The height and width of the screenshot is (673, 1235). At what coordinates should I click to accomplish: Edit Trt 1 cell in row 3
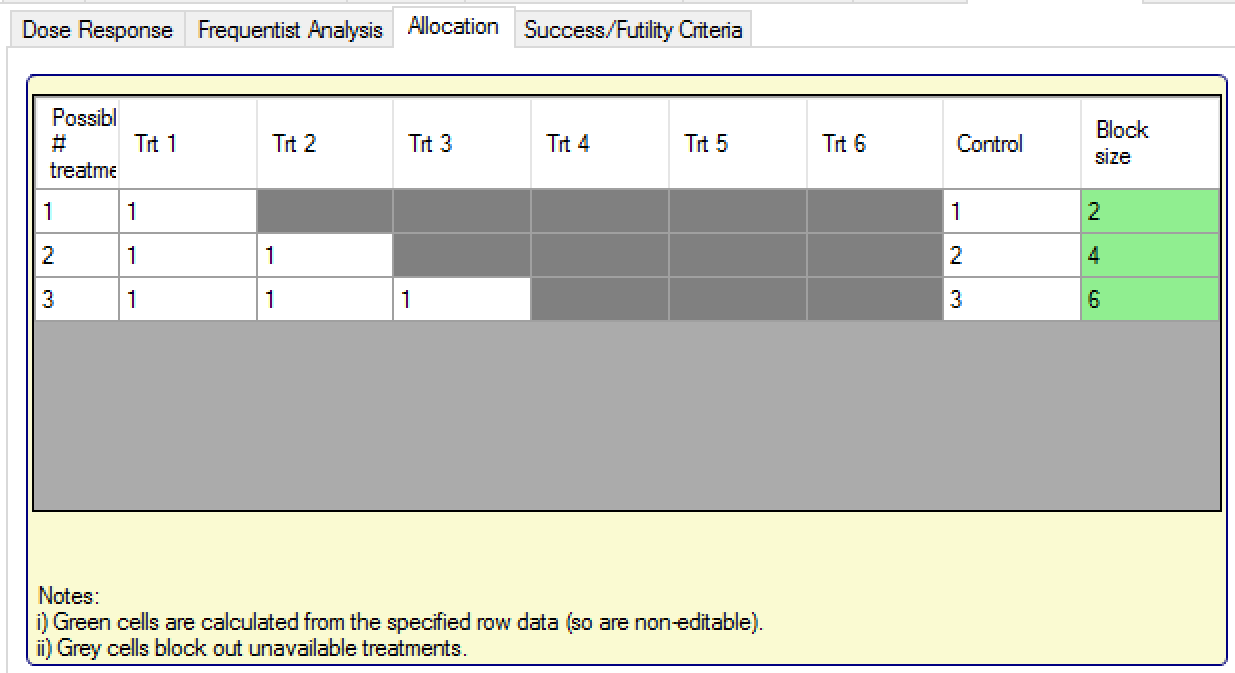coord(187,300)
